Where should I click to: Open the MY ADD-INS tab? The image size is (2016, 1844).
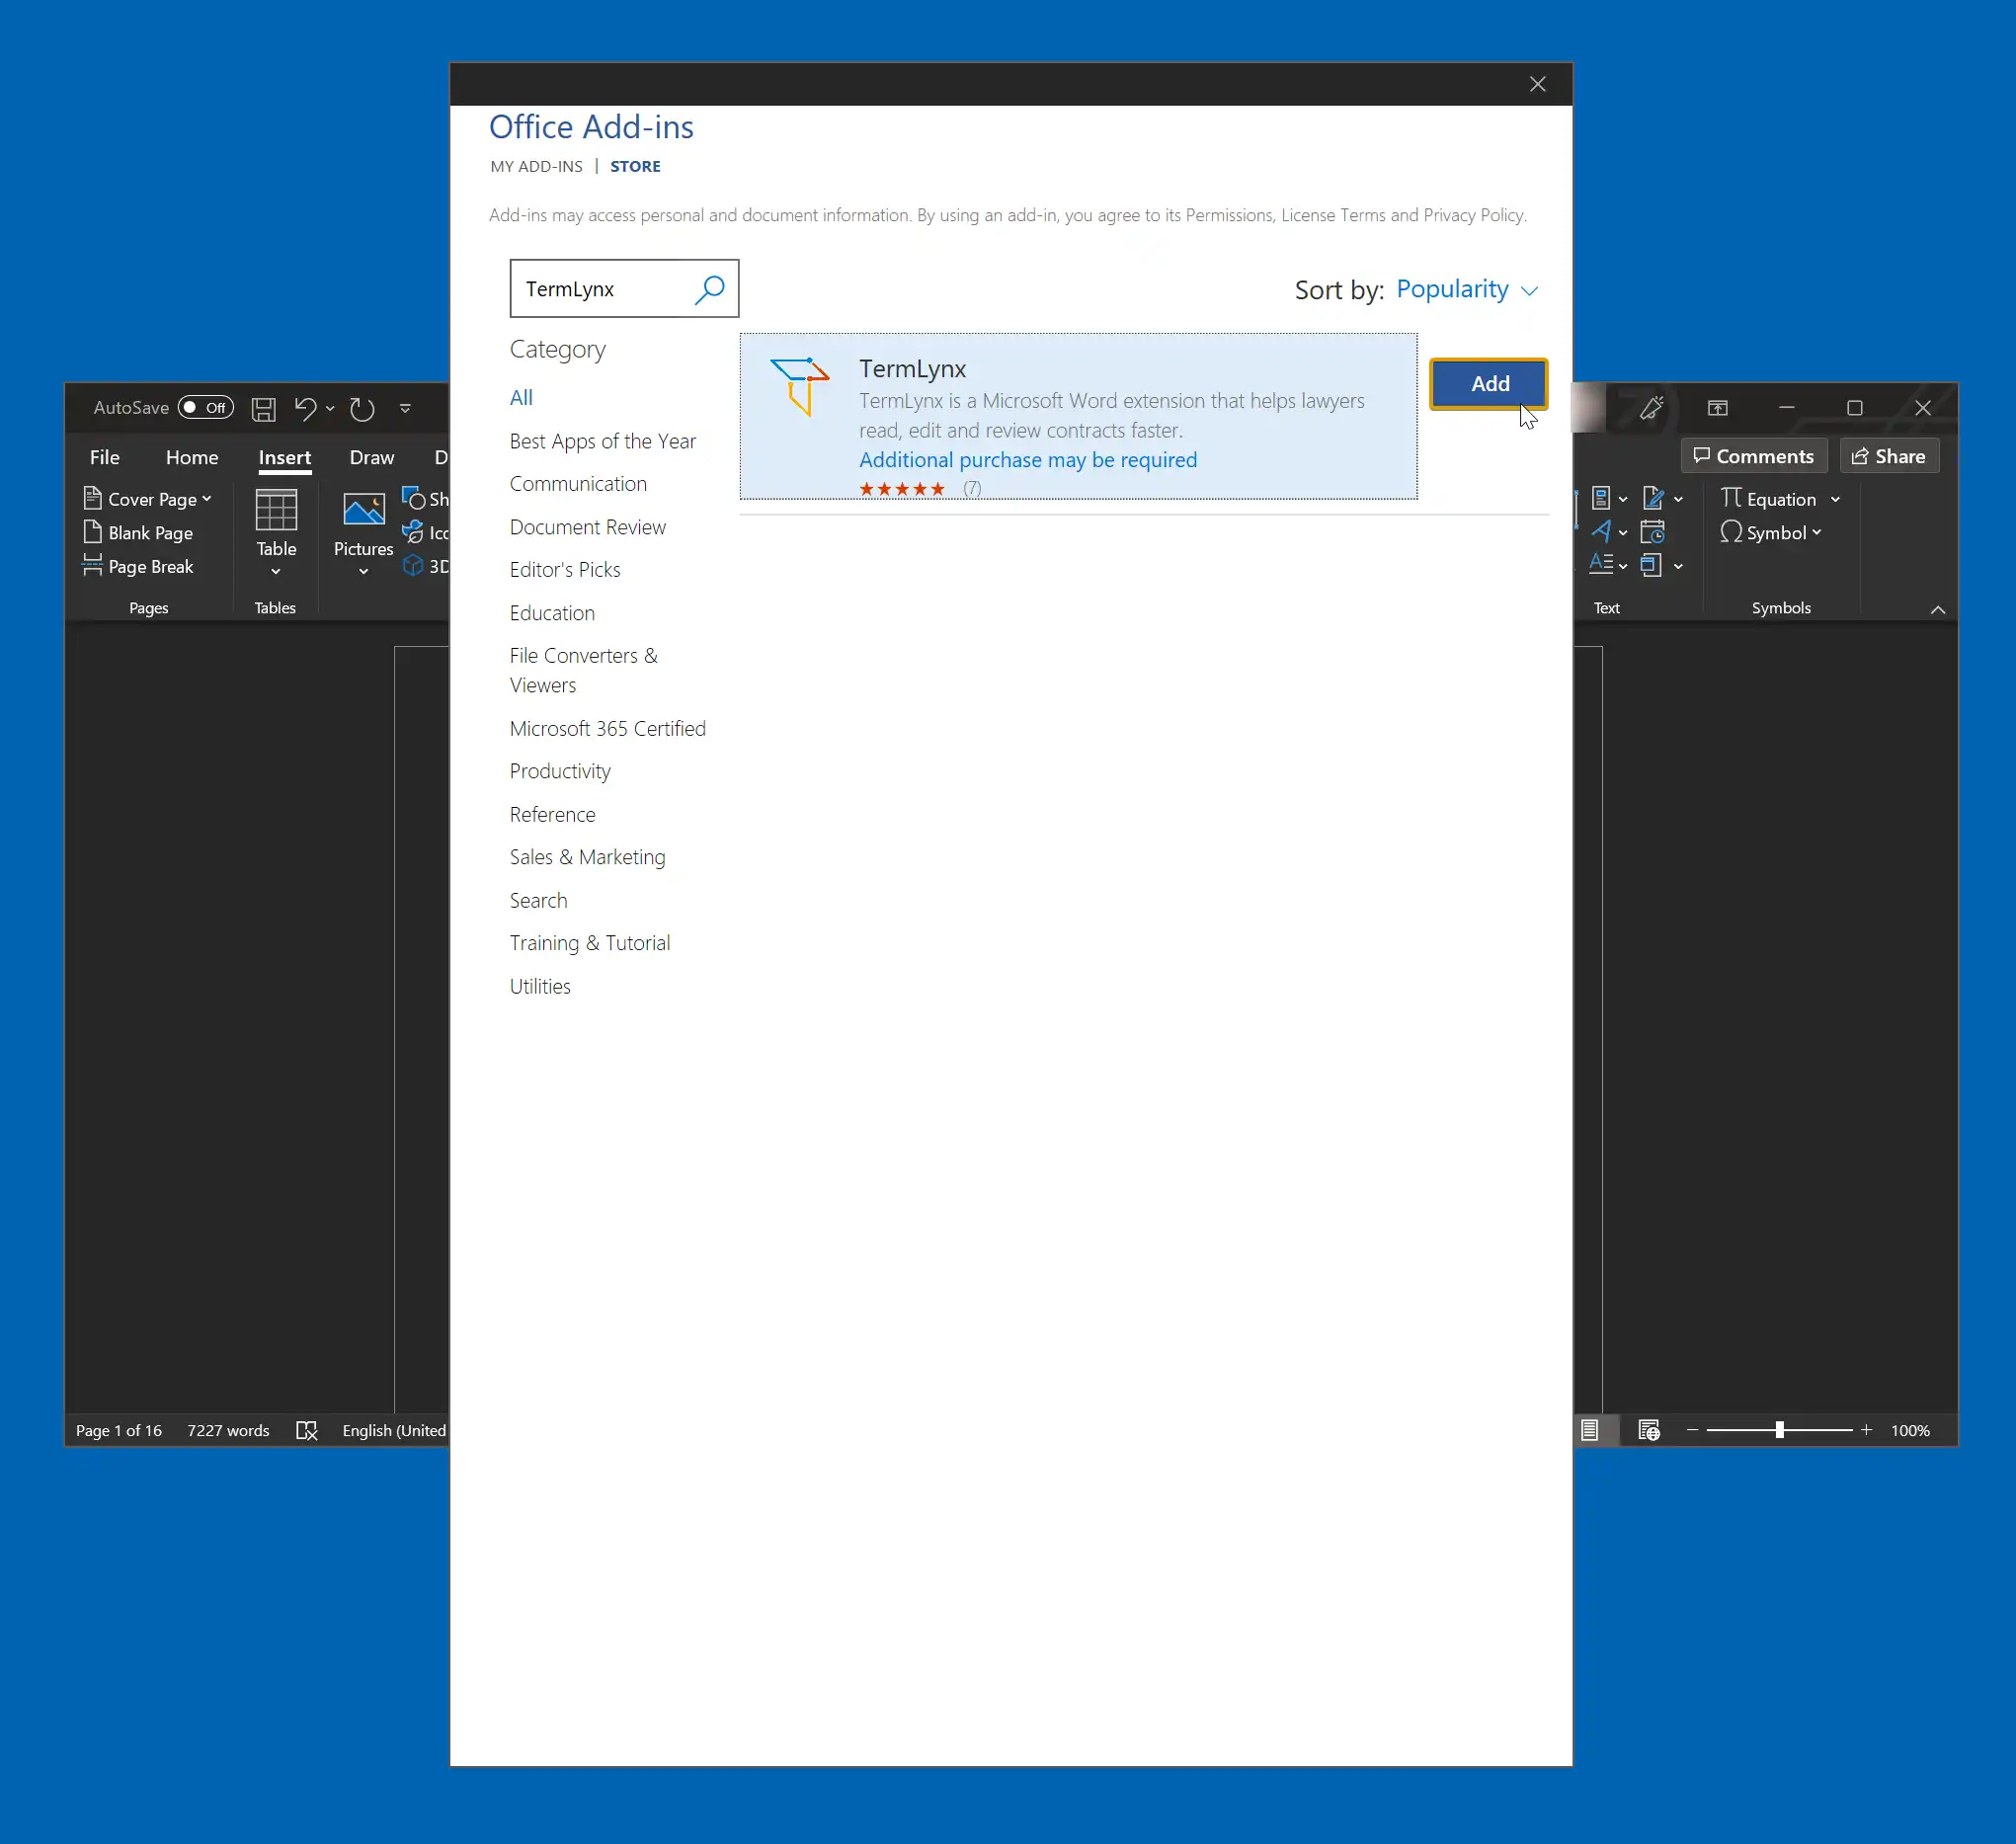pos(536,166)
